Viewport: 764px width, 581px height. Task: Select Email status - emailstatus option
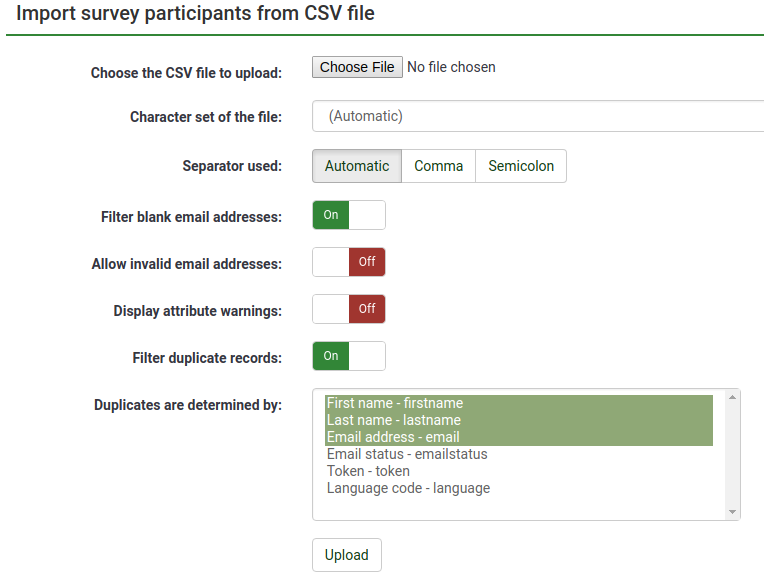pyautogui.click(x=407, y=454)
